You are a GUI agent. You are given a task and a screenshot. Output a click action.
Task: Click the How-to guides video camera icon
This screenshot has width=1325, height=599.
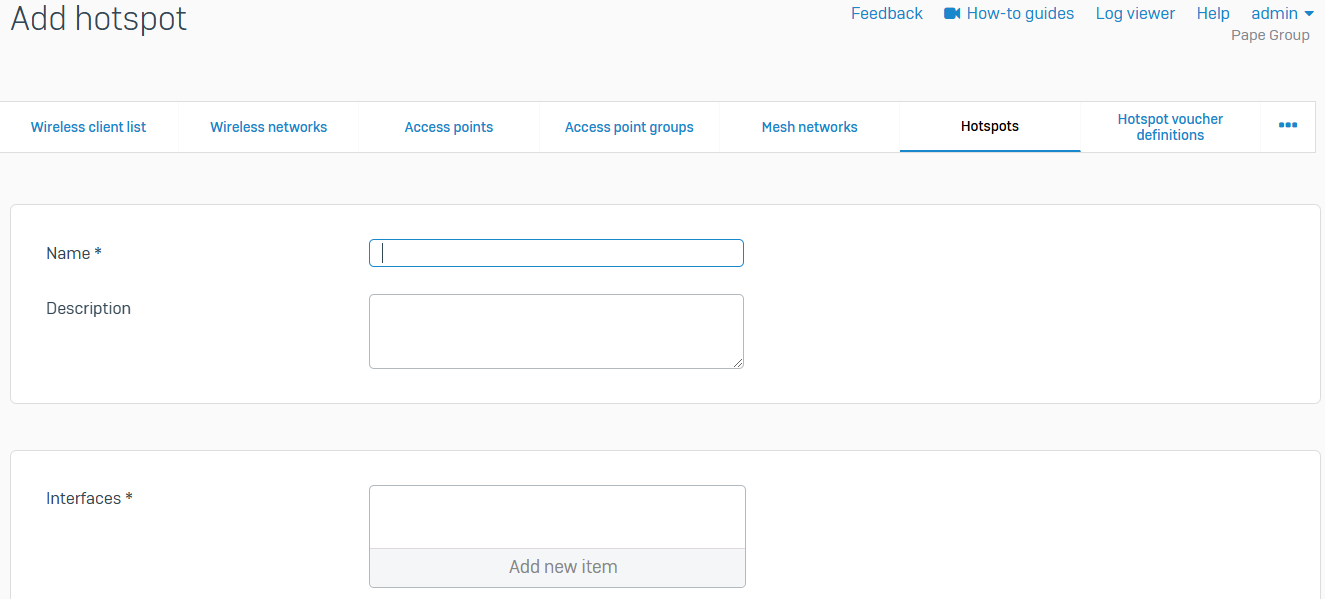tap(952, 14)
